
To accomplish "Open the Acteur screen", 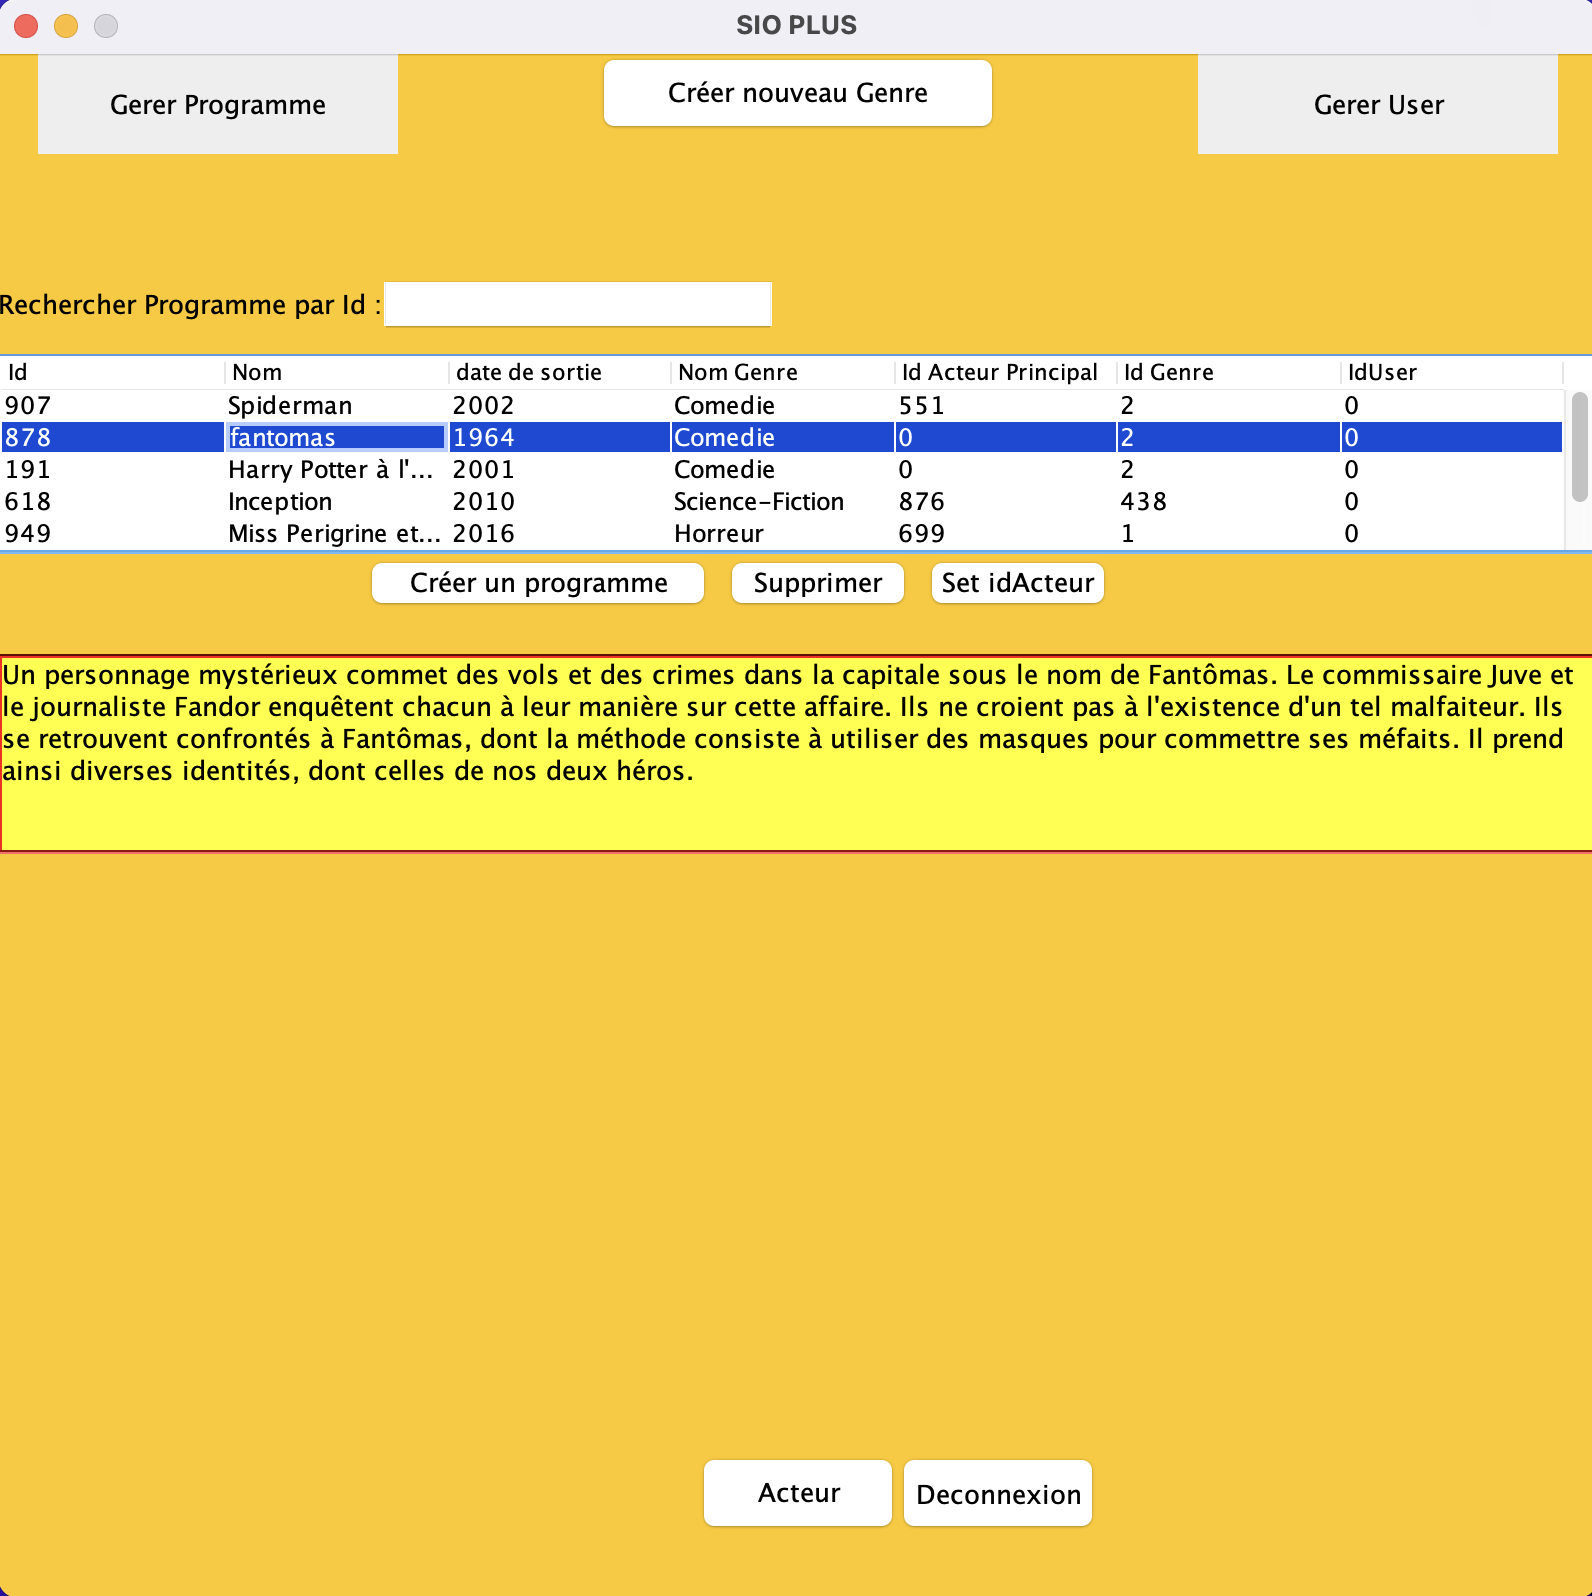I will coord(797,1493).
